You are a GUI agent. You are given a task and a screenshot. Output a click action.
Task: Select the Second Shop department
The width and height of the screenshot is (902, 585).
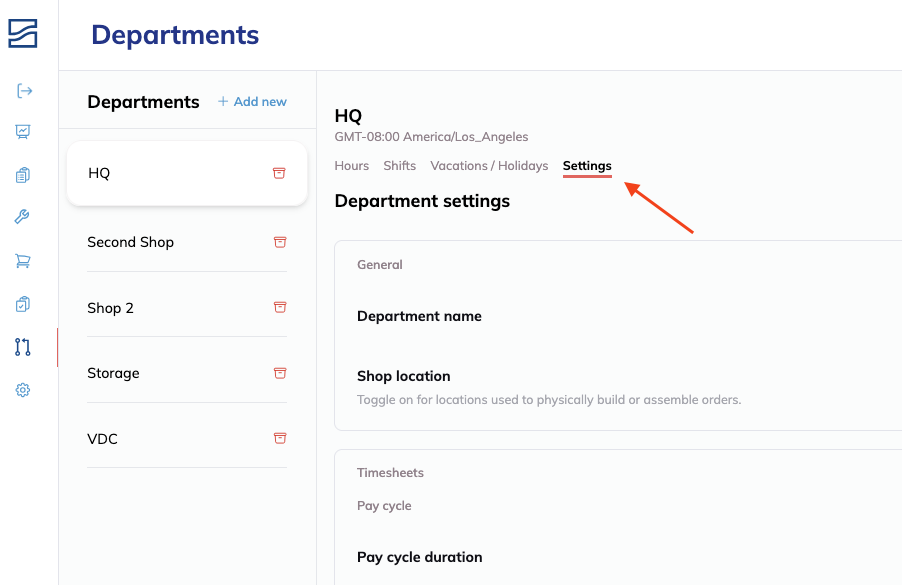131,242
